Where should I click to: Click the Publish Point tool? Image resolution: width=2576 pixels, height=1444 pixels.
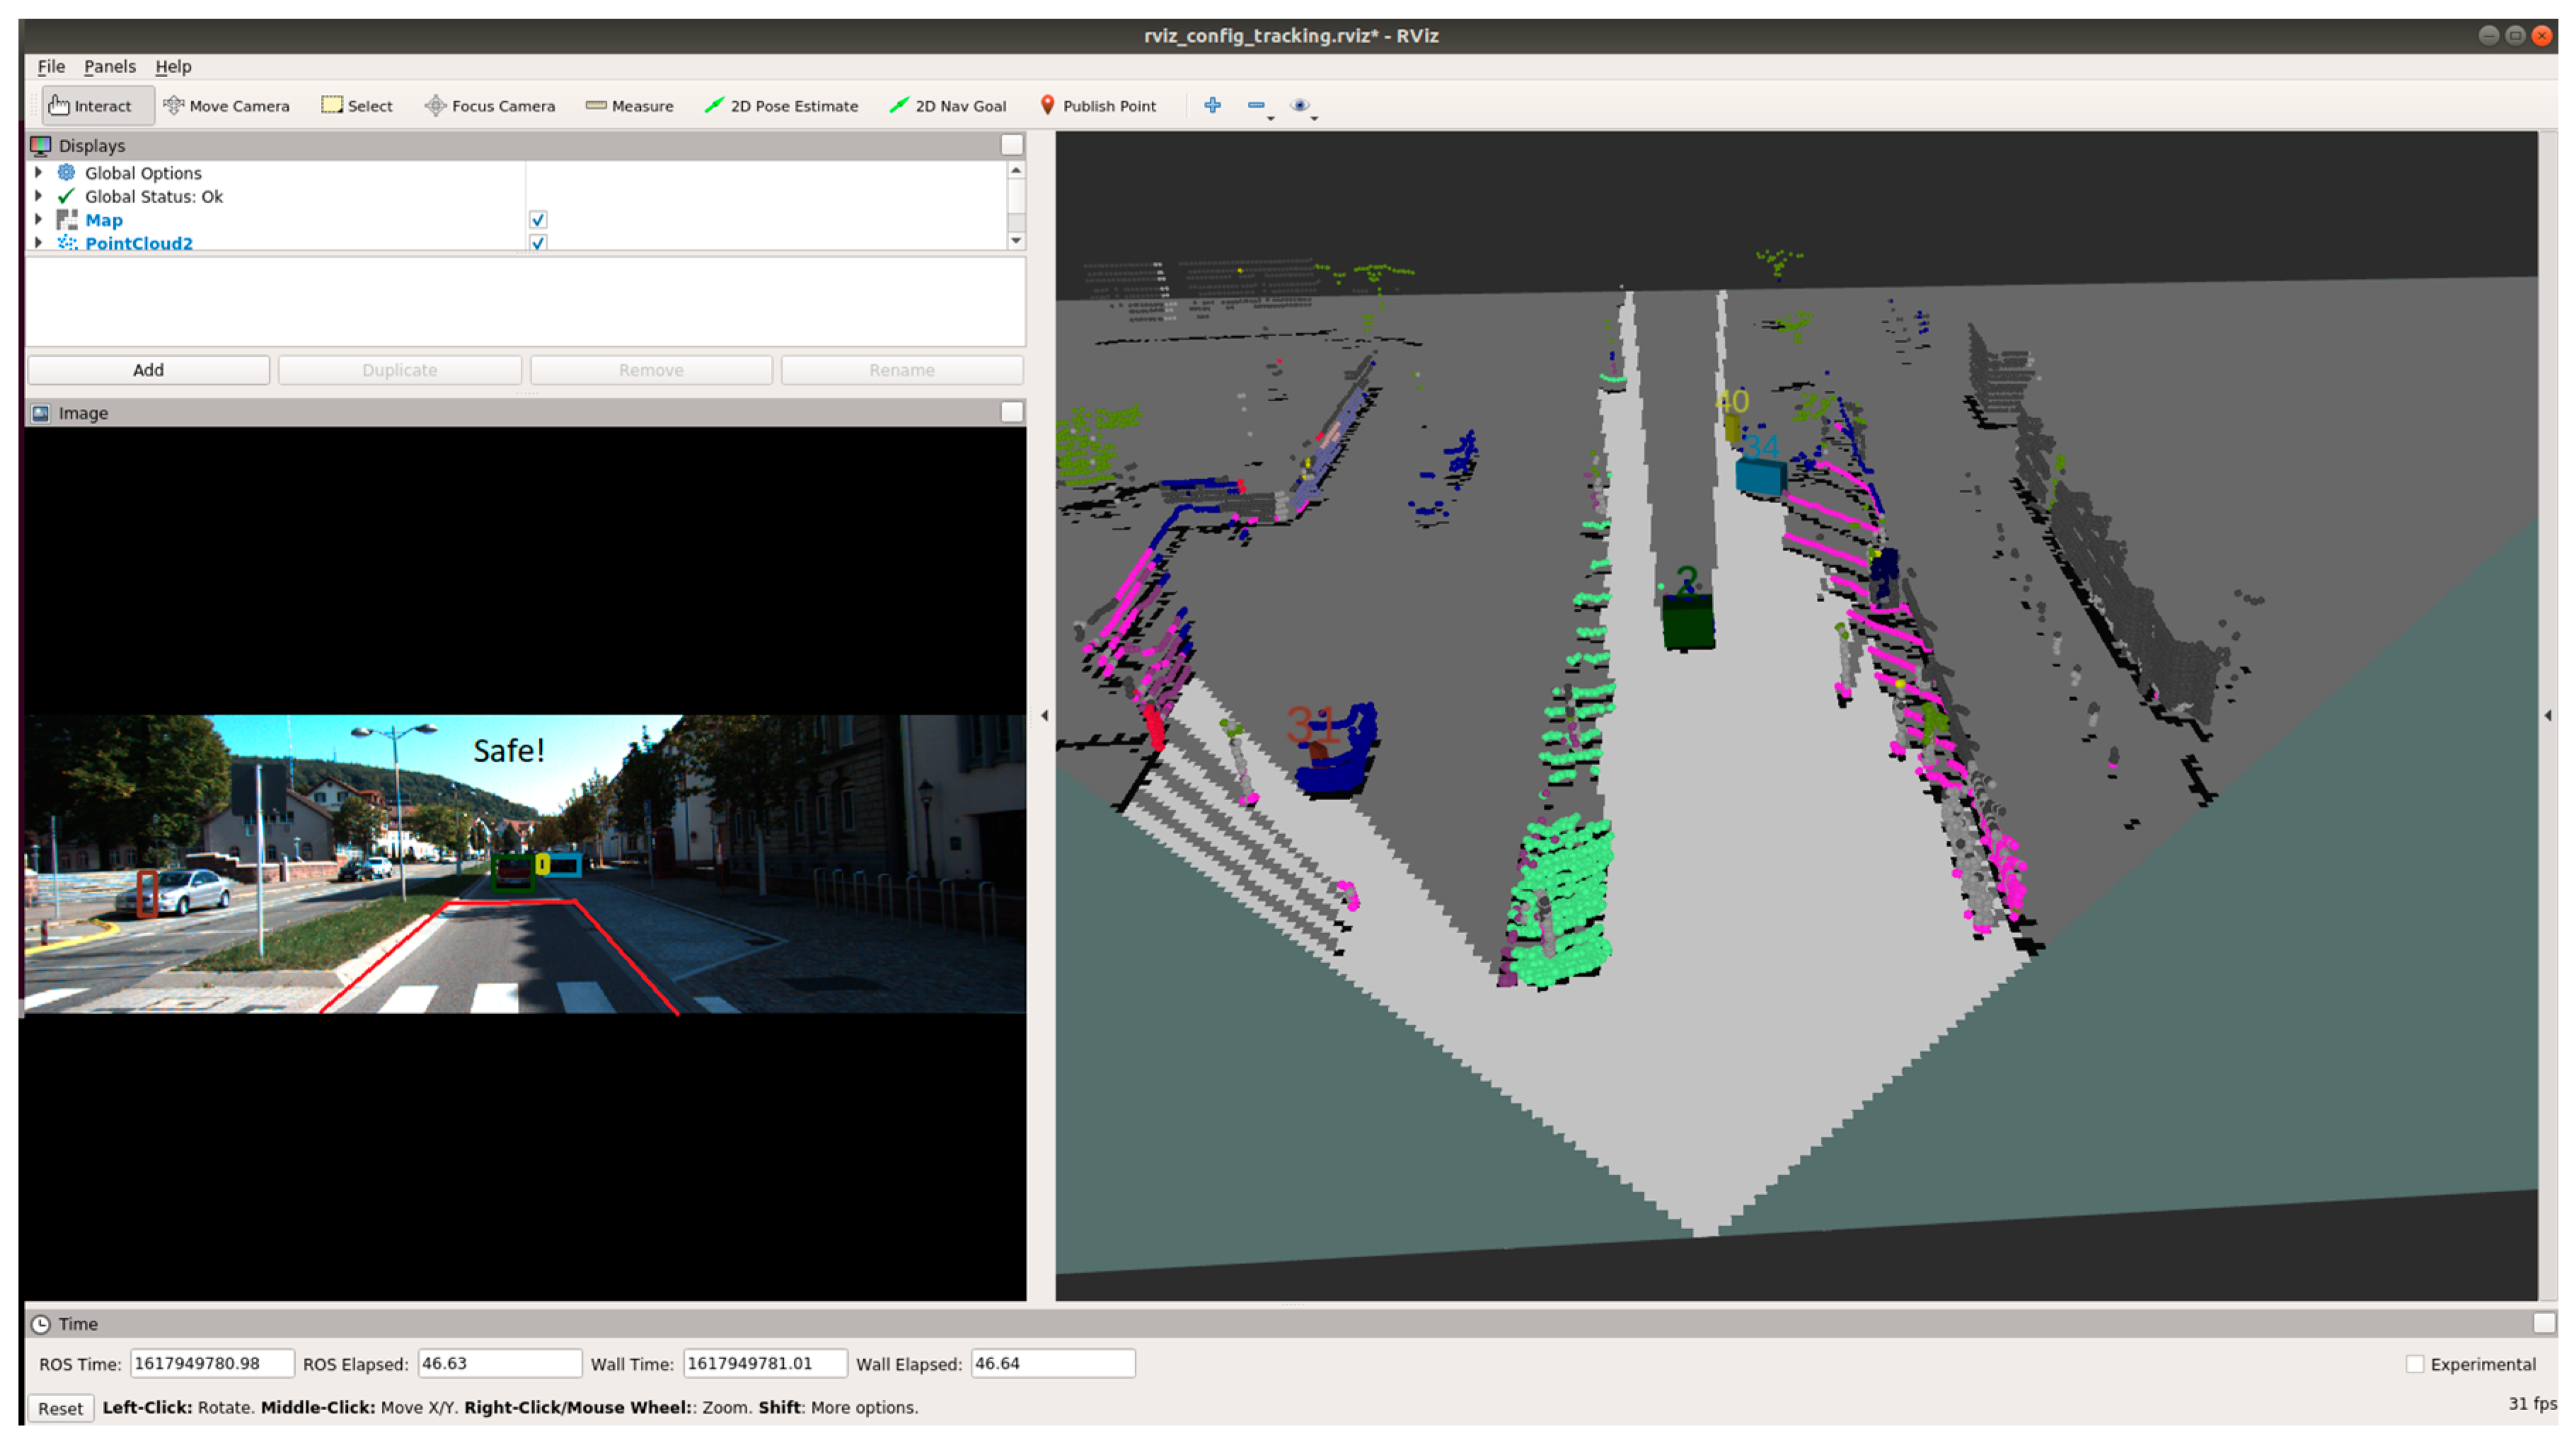[x=1098, y=106]
